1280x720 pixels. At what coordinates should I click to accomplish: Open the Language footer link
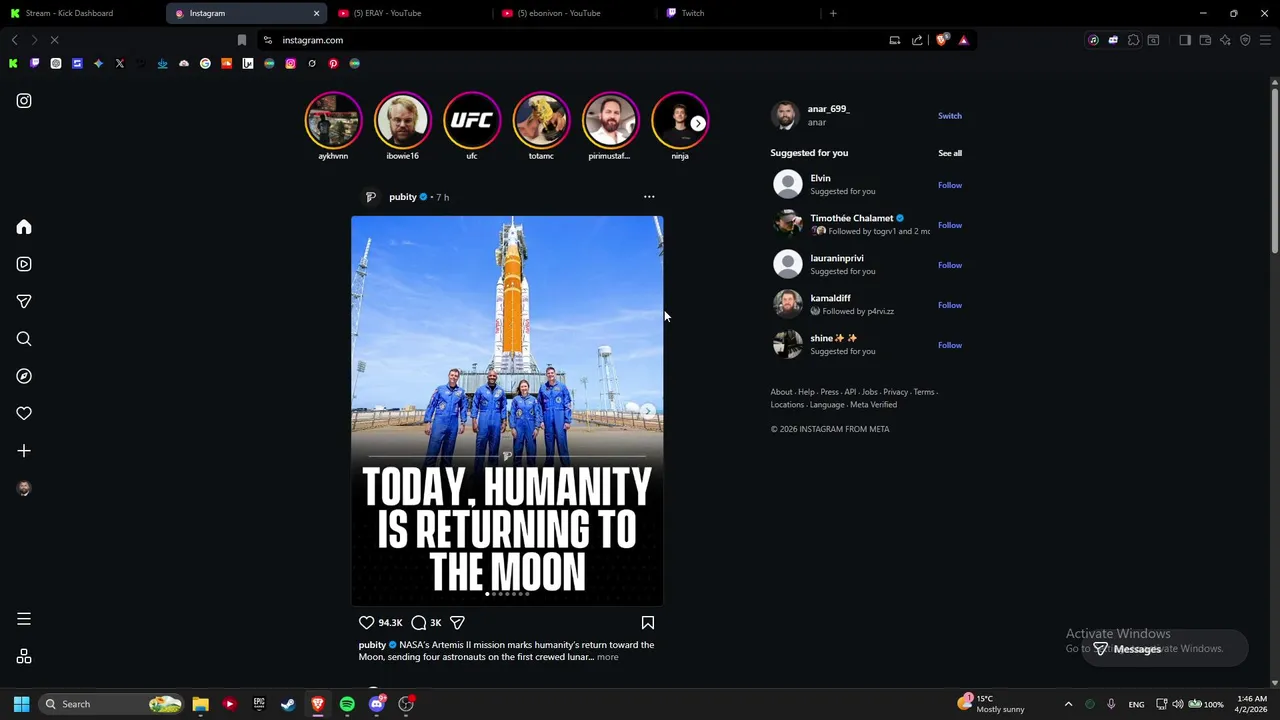[x=827, y=405]
